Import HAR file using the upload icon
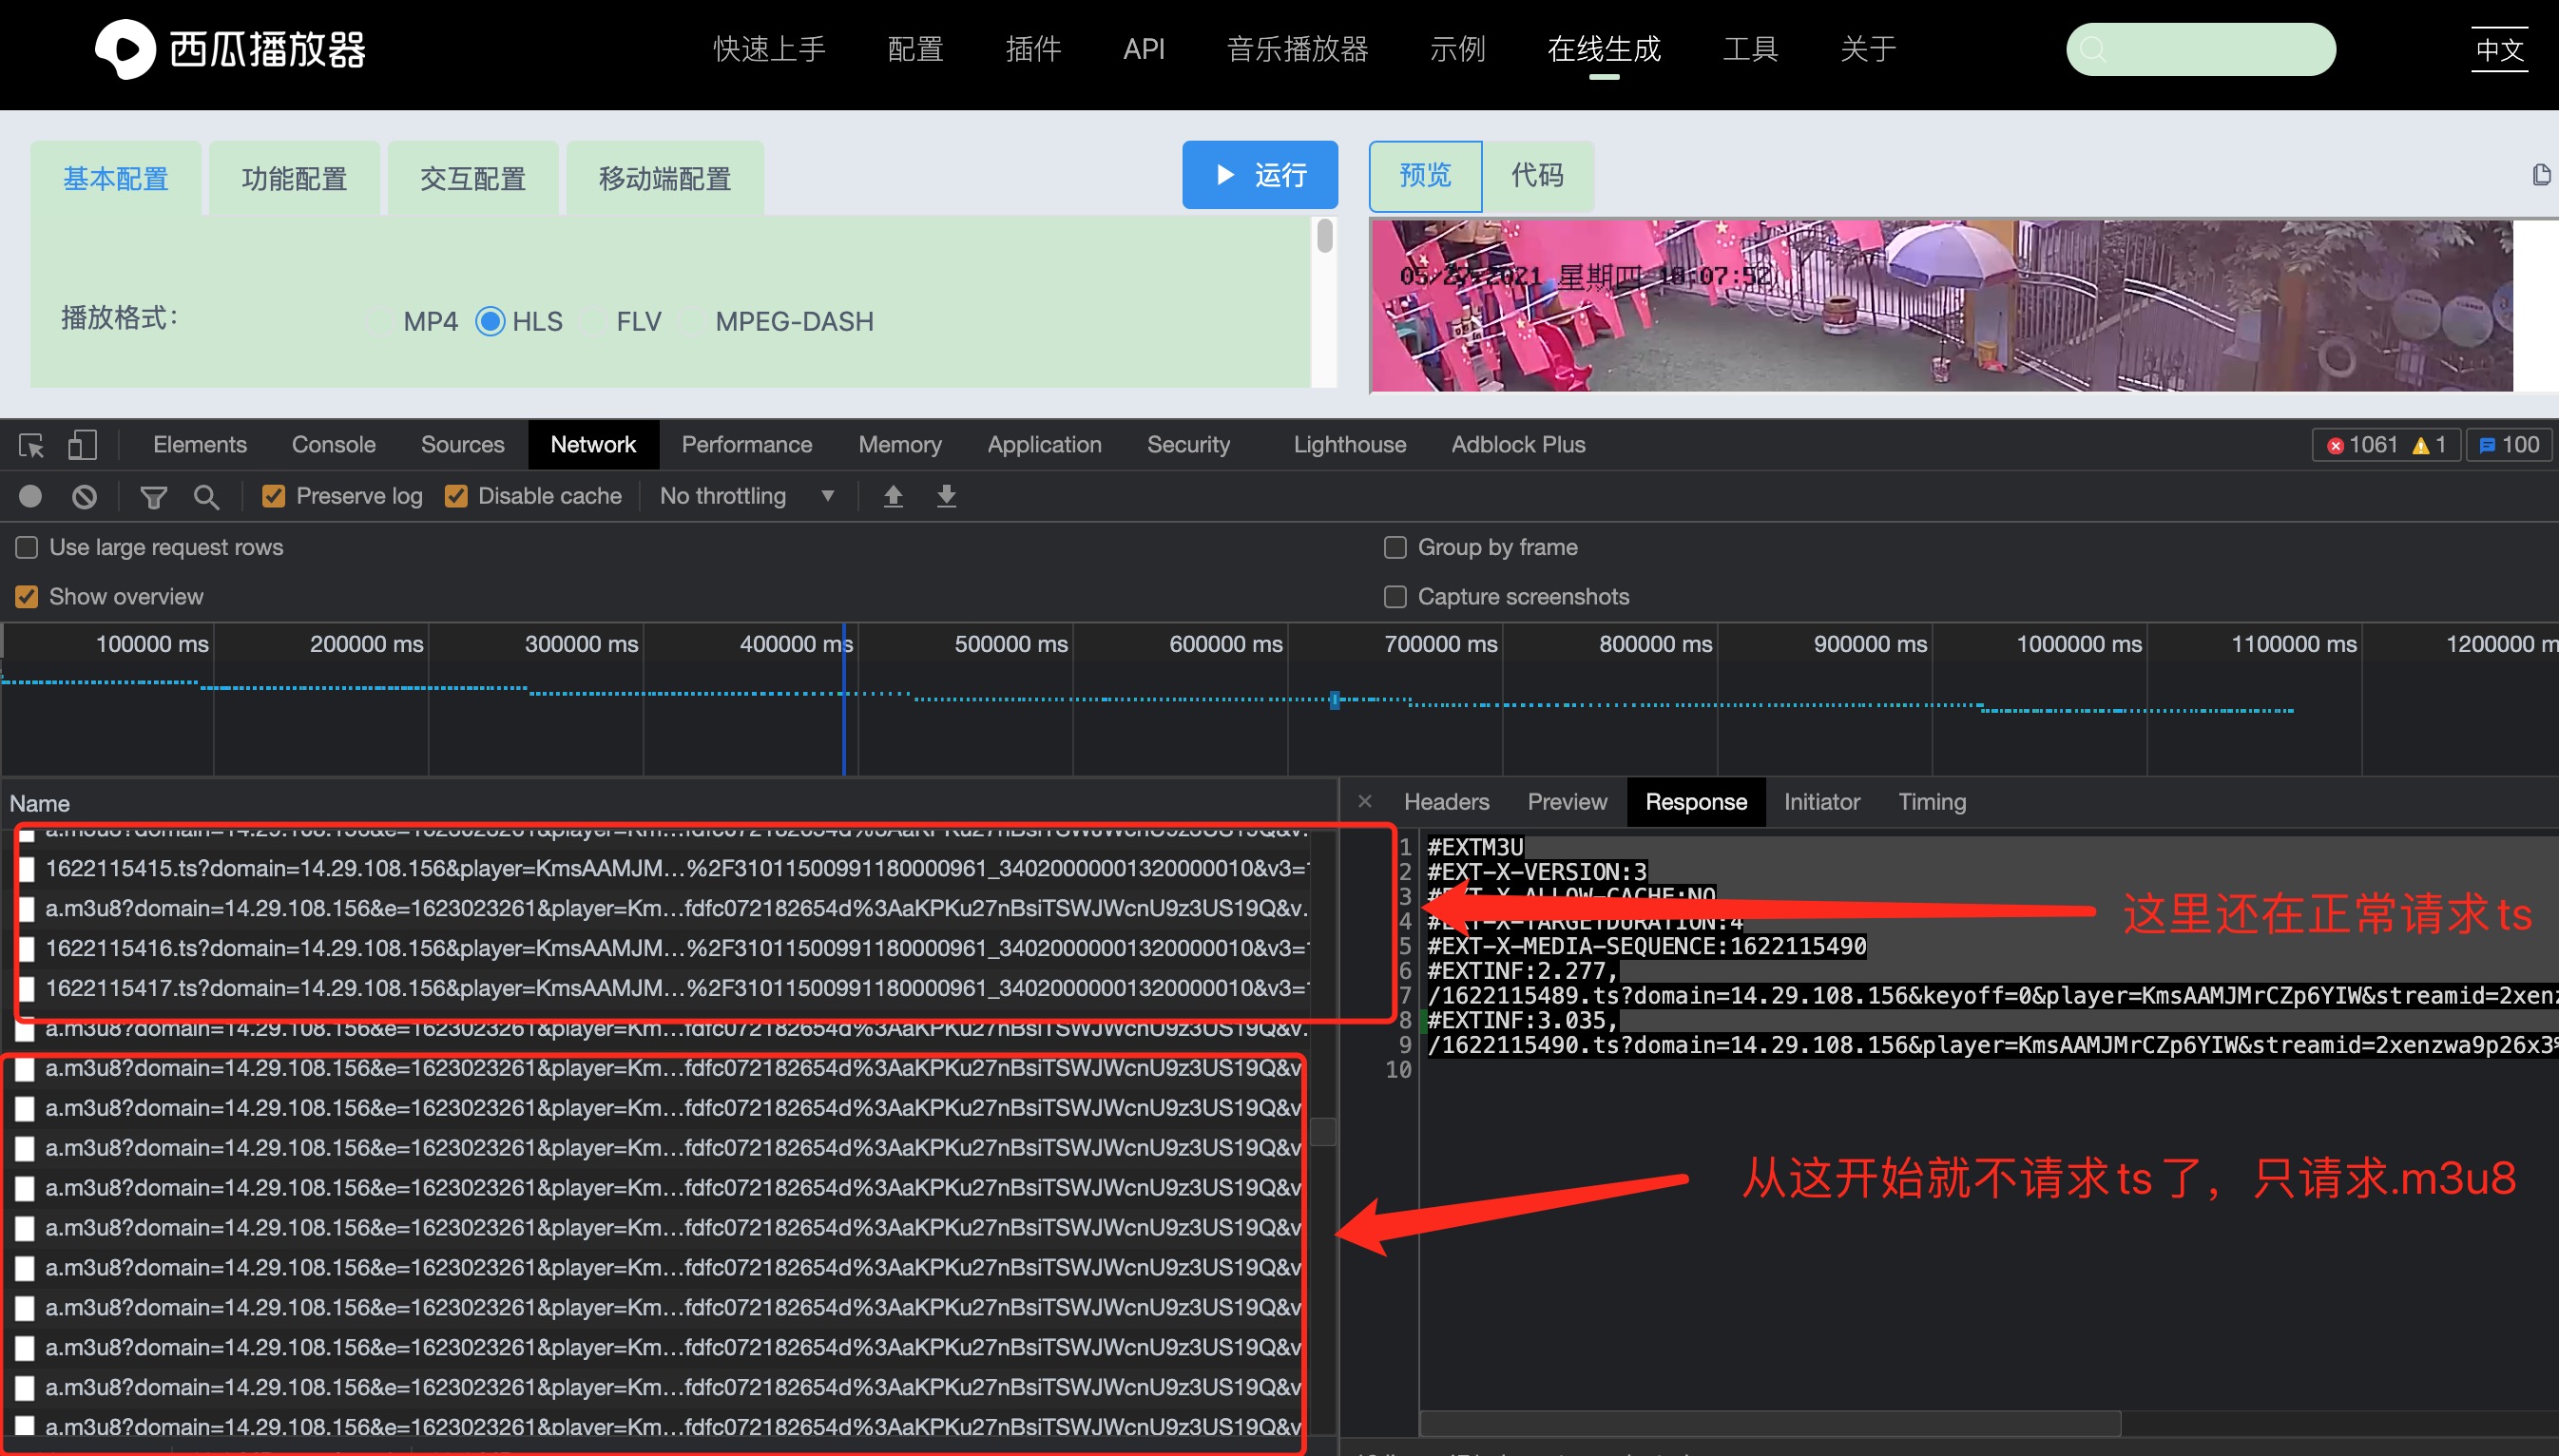 point(893,496)
